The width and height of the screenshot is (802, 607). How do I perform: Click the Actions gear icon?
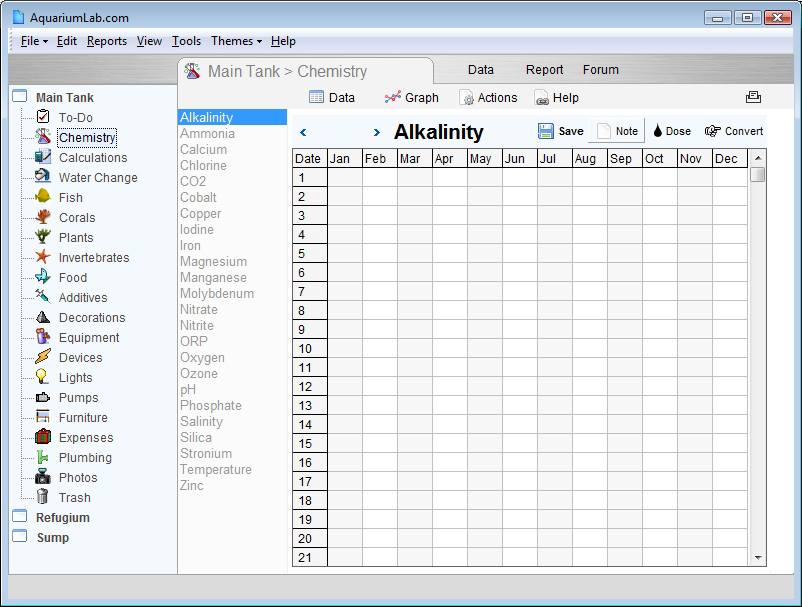click(466, 98)
